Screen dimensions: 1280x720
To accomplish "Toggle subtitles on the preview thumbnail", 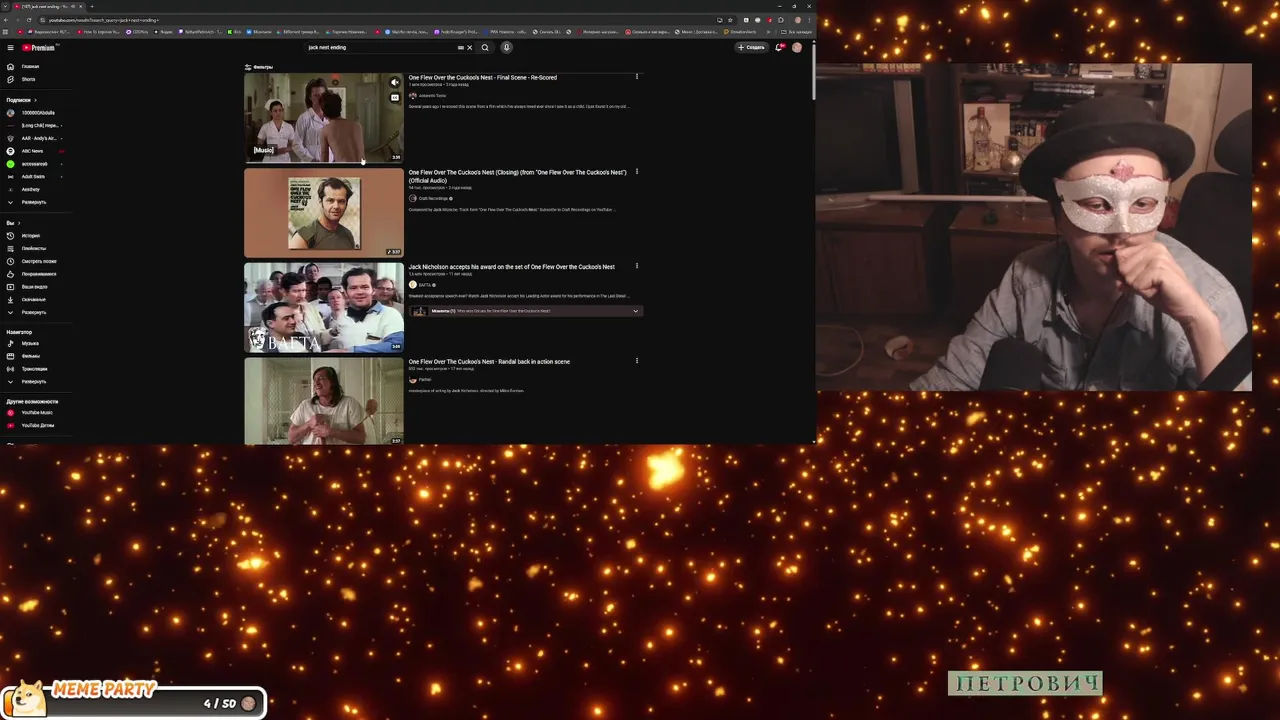I will point(395,98).
